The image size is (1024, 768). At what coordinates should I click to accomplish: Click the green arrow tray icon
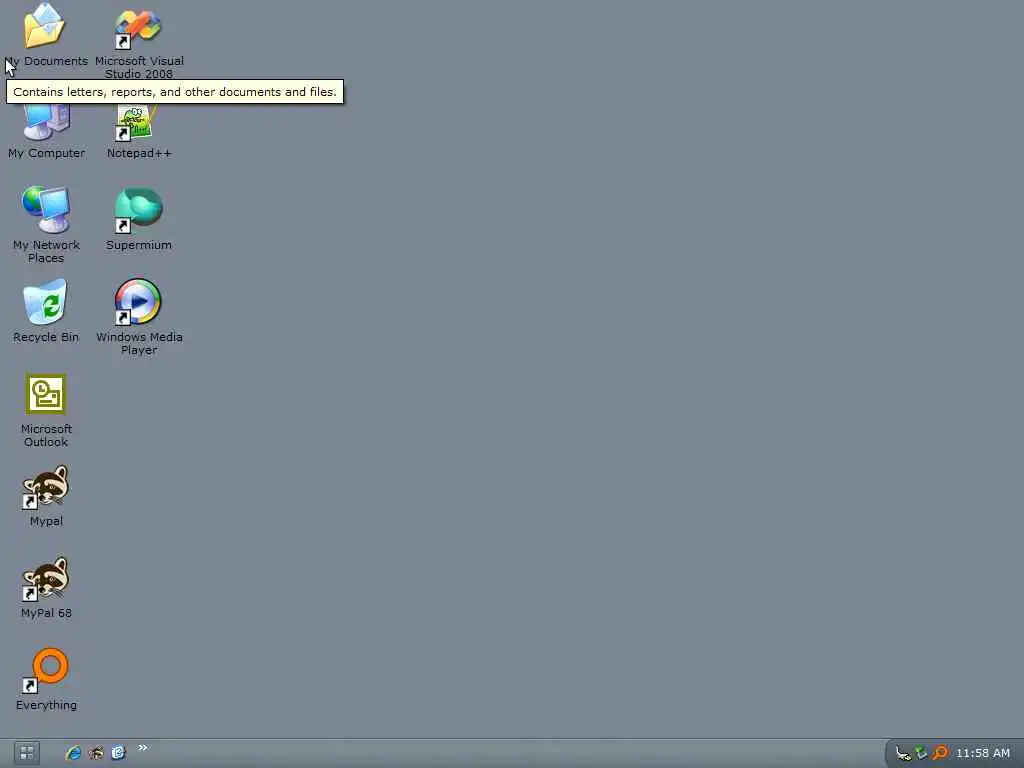coord(921,753)
